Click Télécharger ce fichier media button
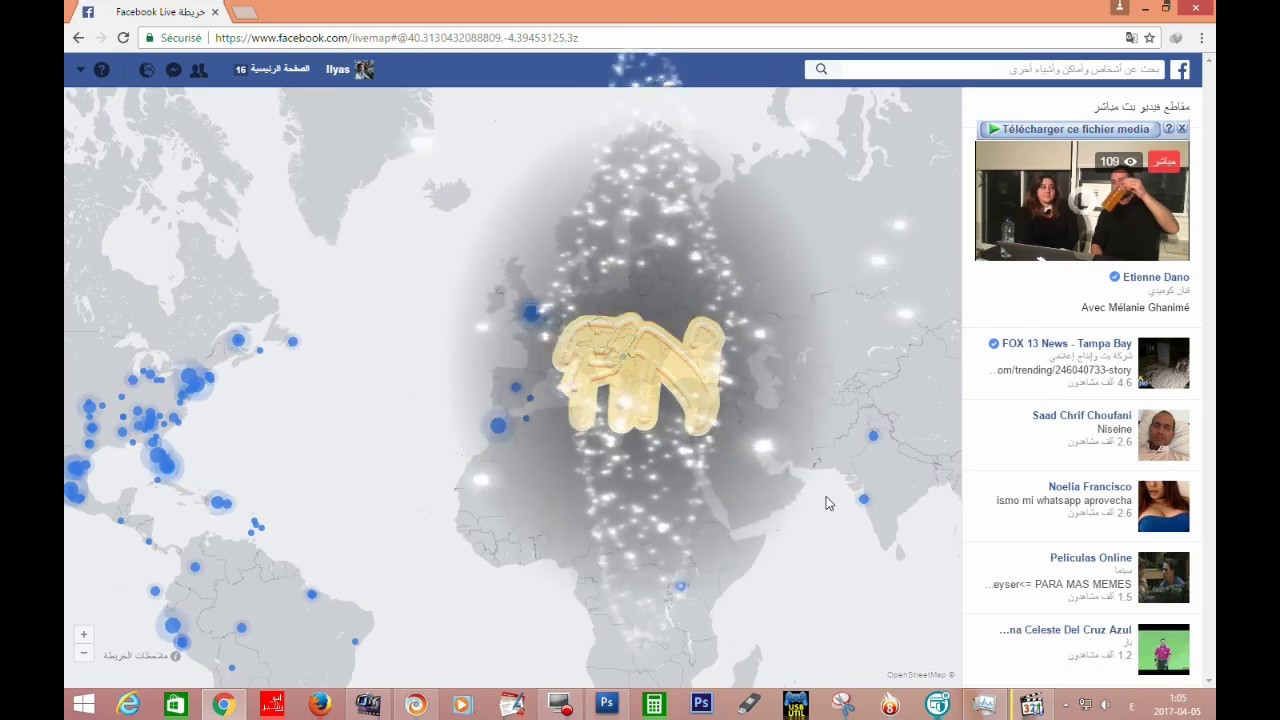 [x=1068, y=129]
